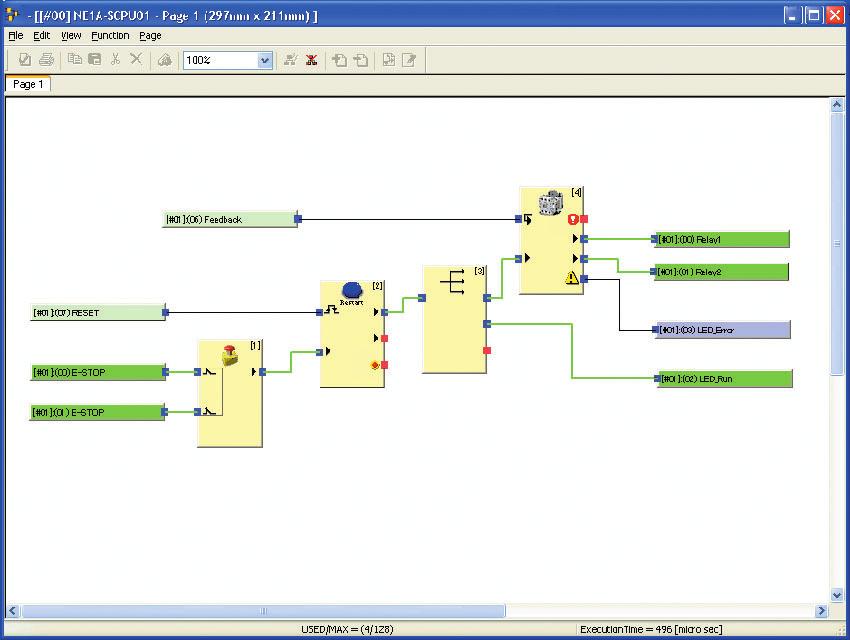Select the Relay1 output tag
The height and width of the screenshot is (640, 850).
[x=722, y=239]
